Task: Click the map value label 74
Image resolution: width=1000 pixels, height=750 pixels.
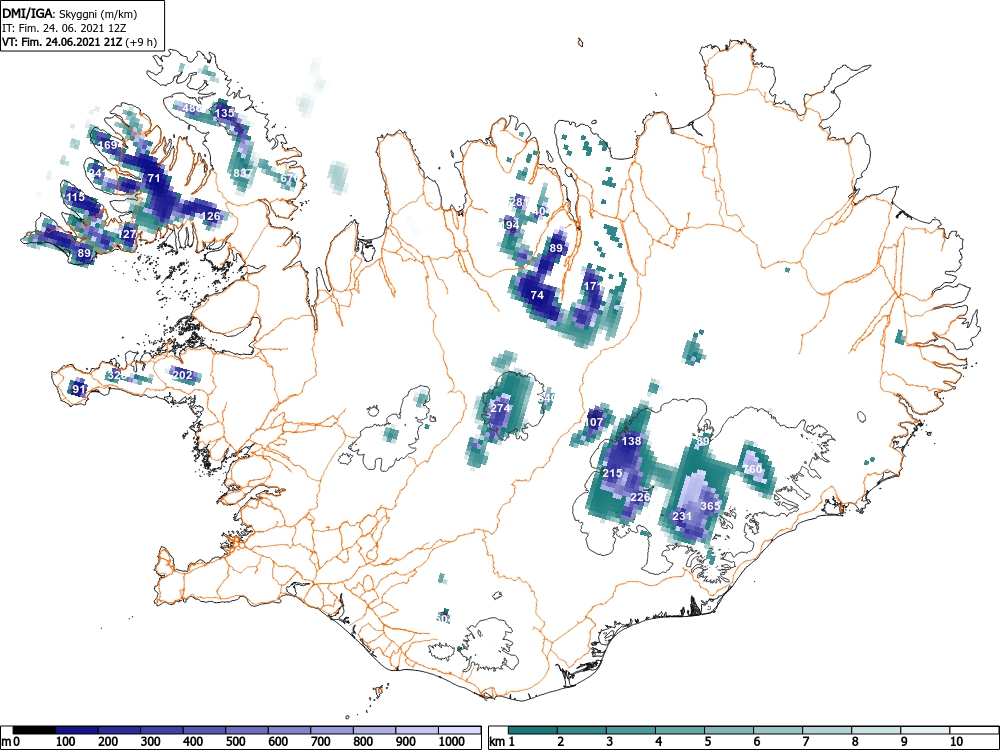Action: [x=537, y=295]
